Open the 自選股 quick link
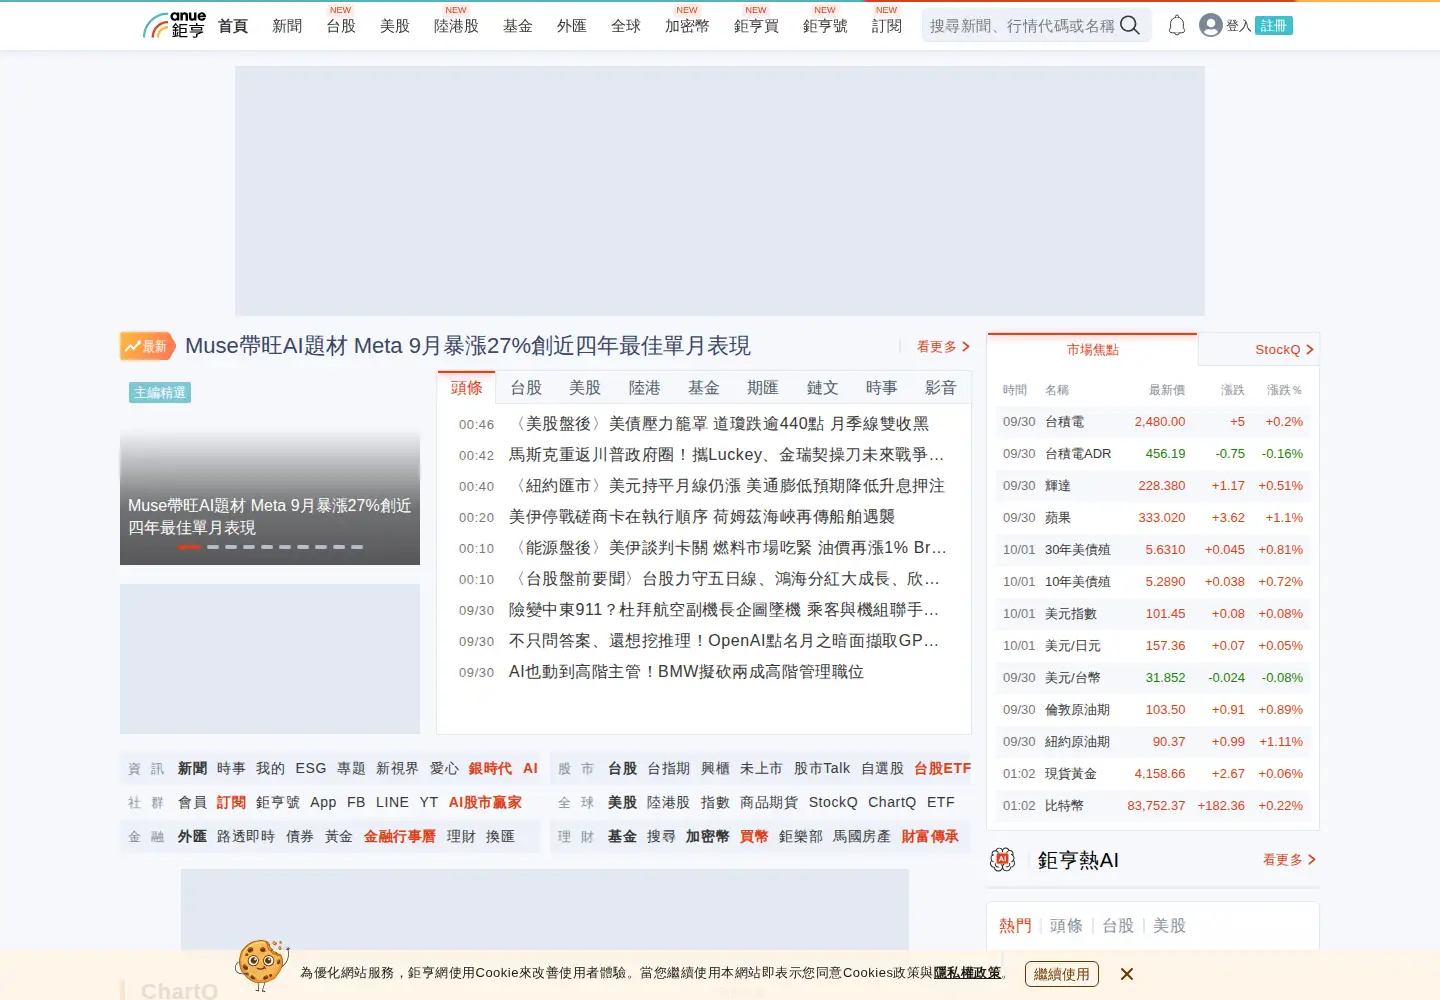Image resolution: width=1440 pixels, height=1000 pixels. (x=882, y=768)
